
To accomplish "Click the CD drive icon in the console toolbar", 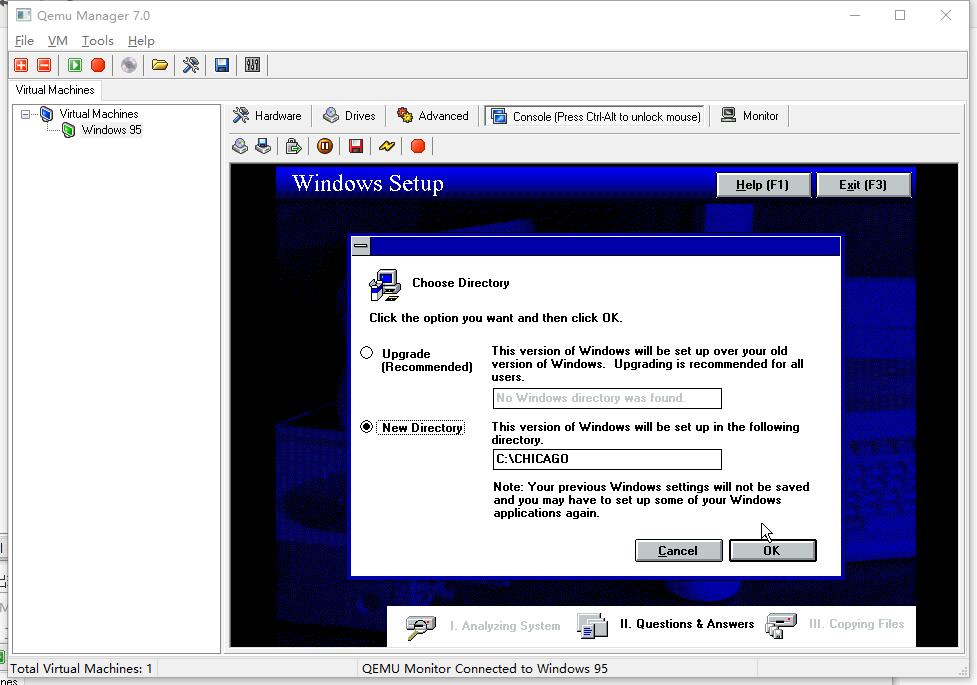I will [x=240, y=146].
